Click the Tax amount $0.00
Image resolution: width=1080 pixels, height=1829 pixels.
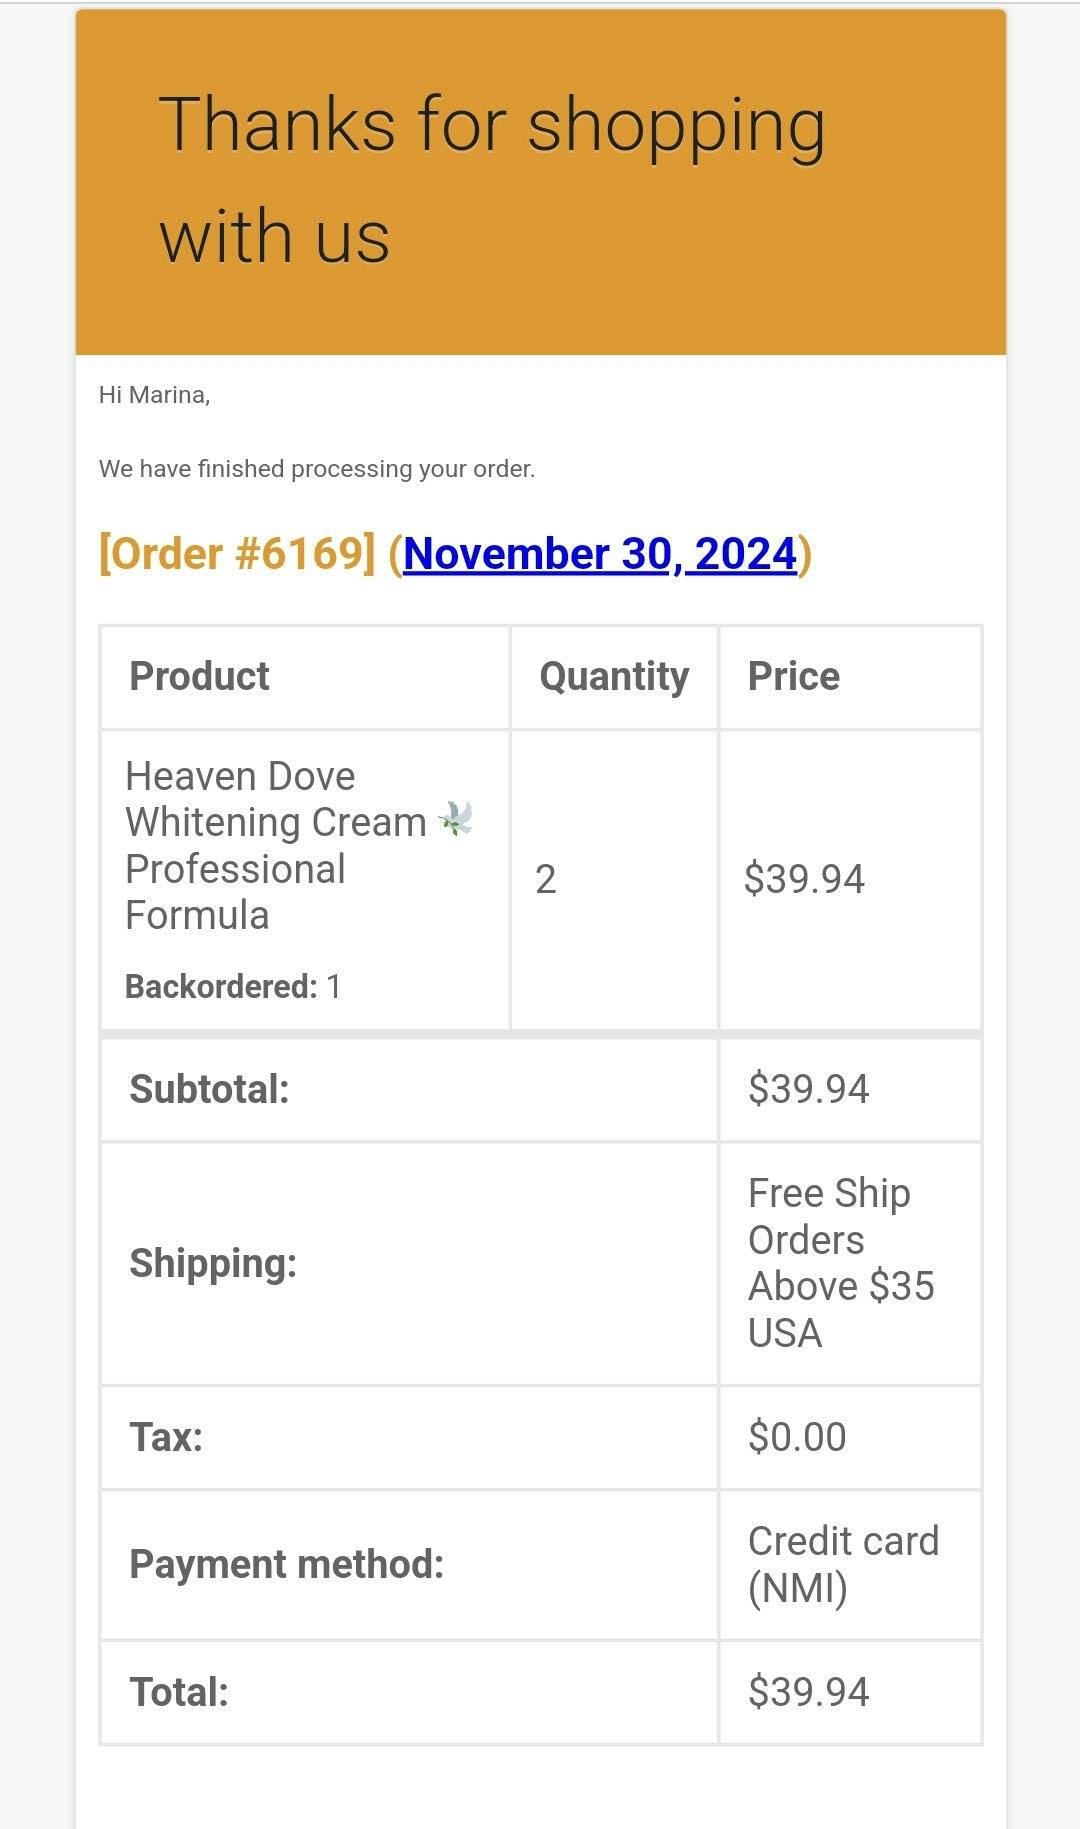(x=797, y=1437)
